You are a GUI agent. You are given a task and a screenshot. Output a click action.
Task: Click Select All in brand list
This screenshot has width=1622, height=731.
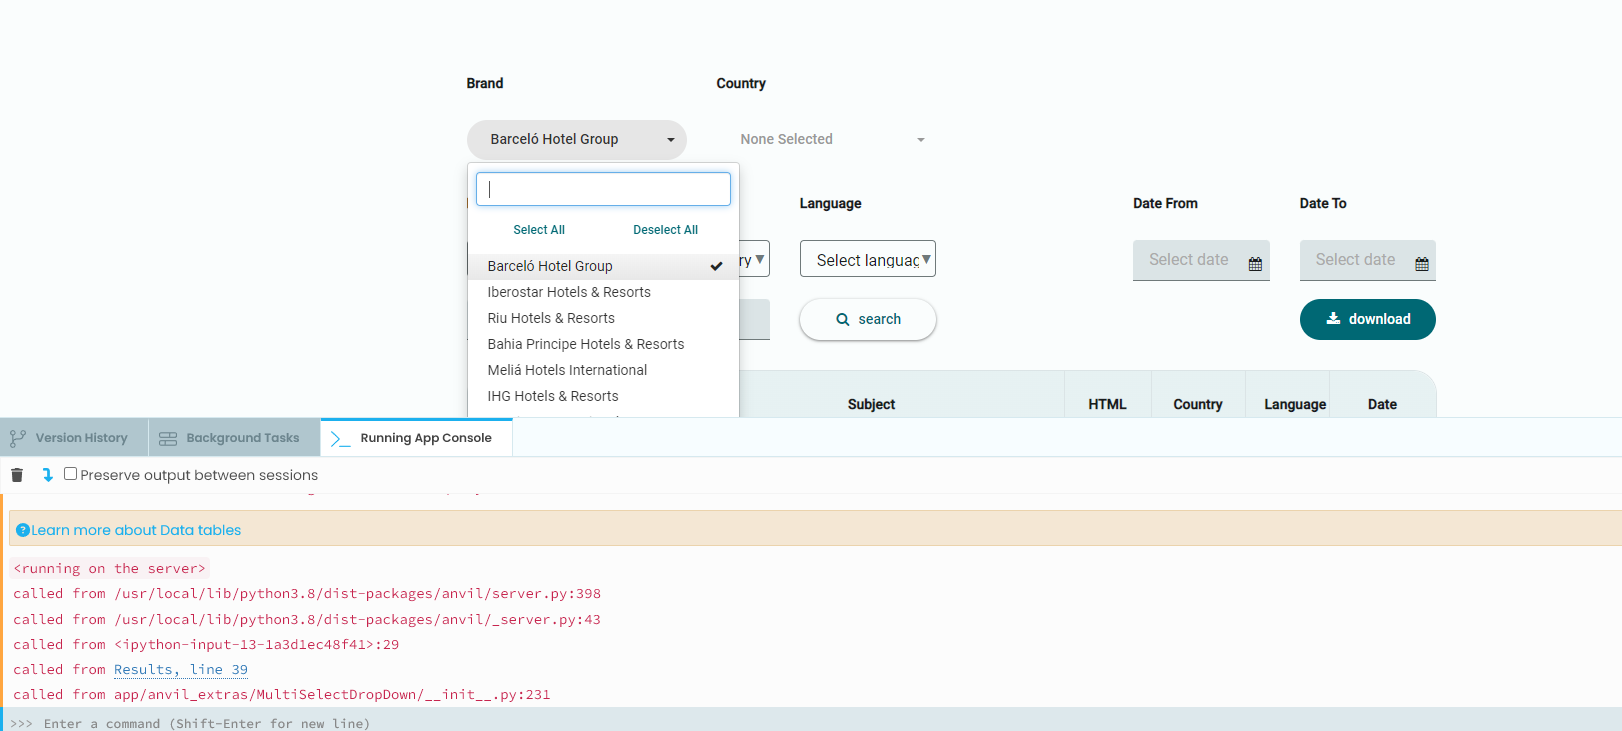point(539,230)
